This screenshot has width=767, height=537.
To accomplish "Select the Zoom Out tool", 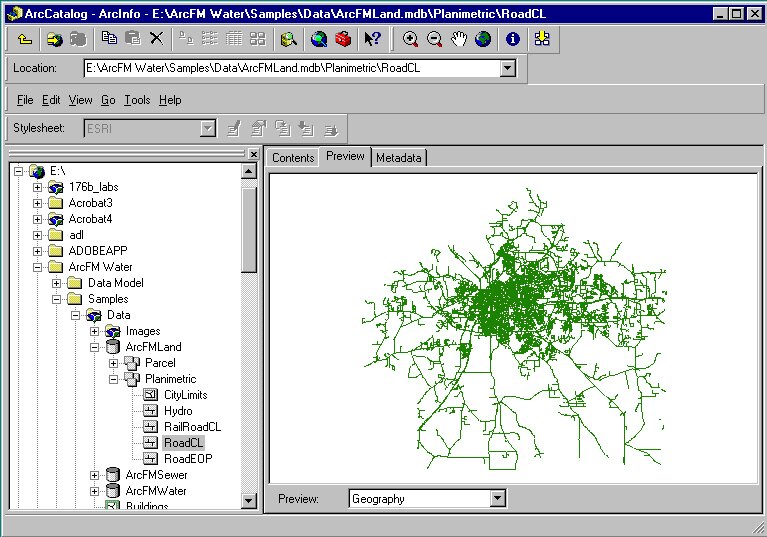I will pos(434,39).
